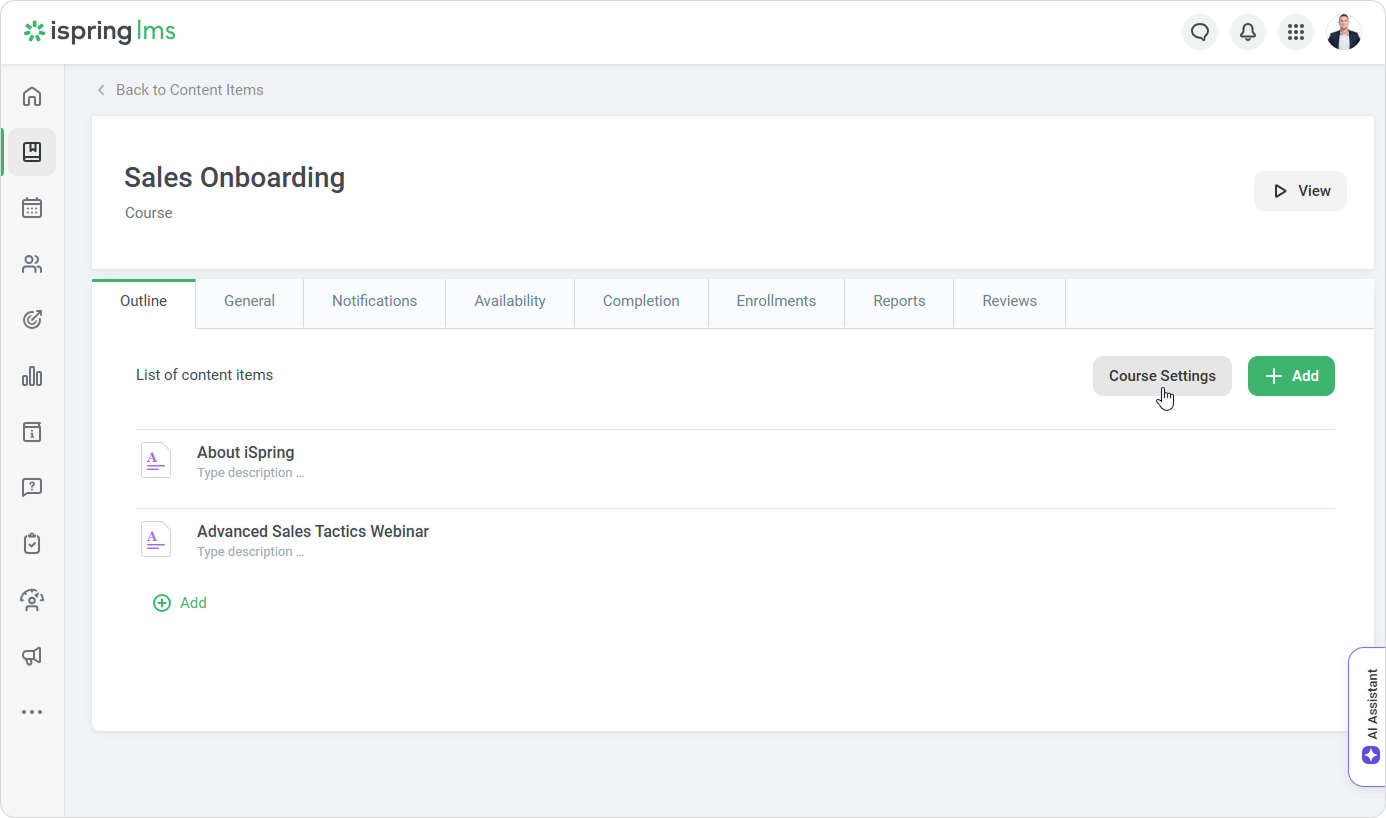Open the Home icon in sidebar

[x=32, y=96]
